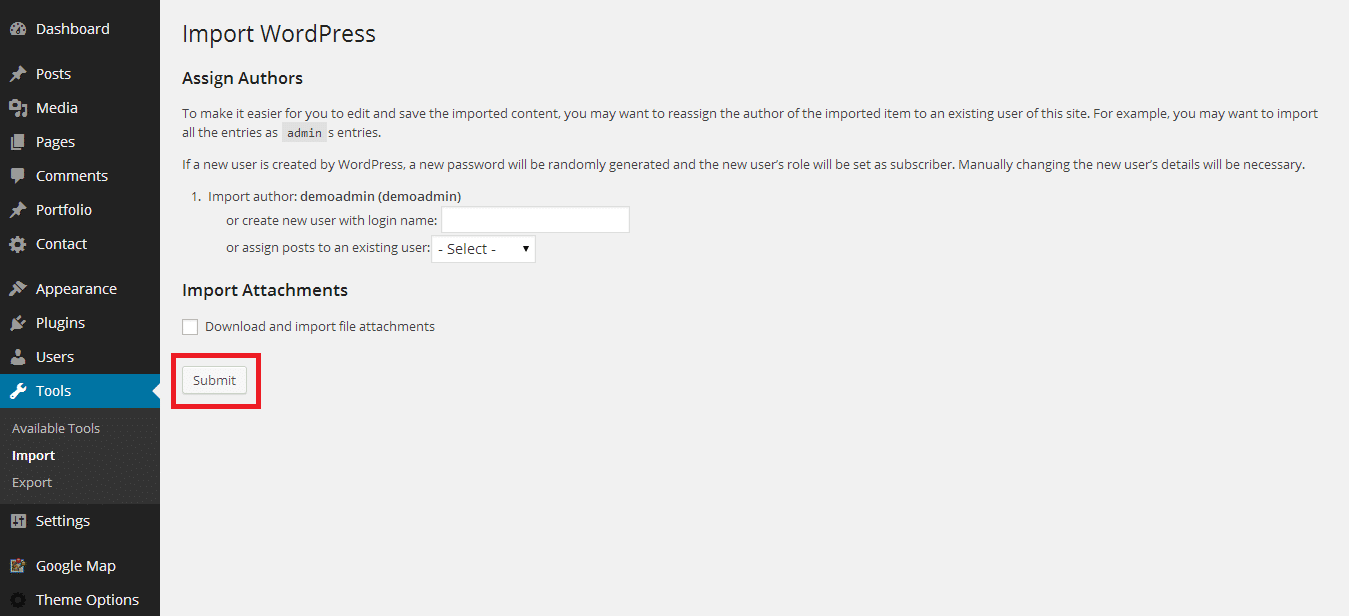Click the Posts pushpin icon

pos(18,74)
